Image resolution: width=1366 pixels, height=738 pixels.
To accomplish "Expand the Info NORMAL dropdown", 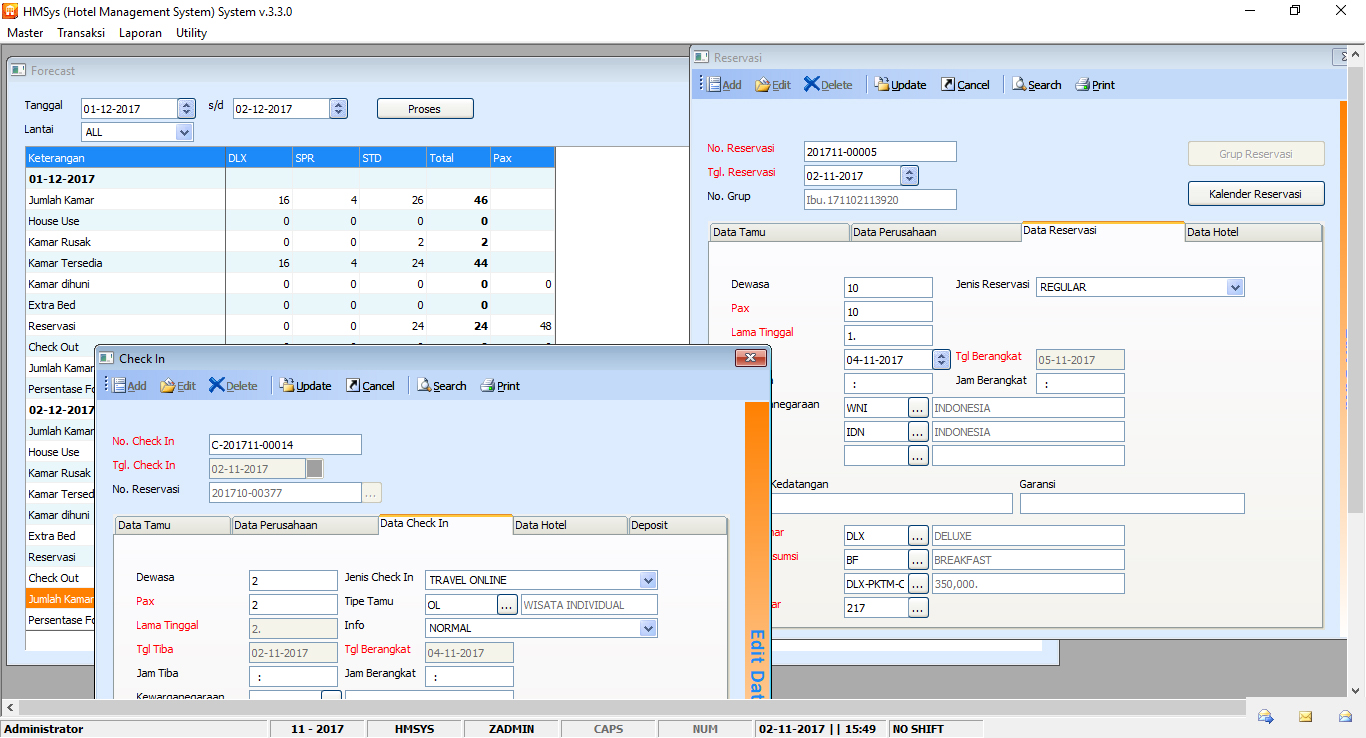I will pyautogui.click(x=648, y=628).
